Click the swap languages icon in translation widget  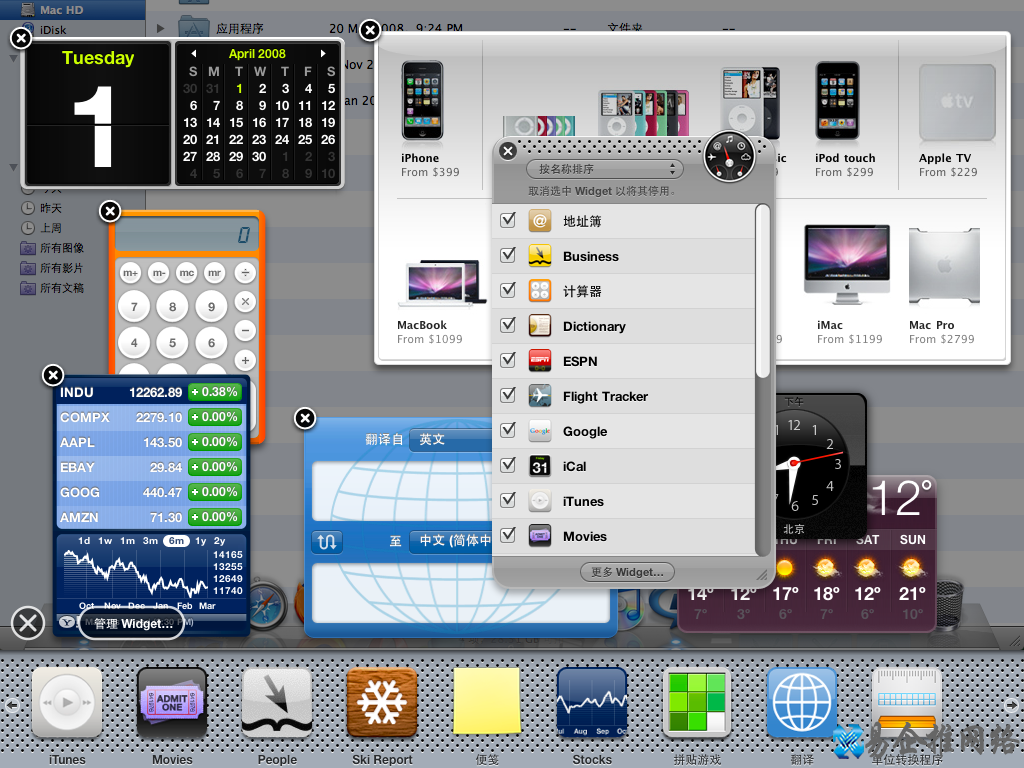(x=327, y=541)
